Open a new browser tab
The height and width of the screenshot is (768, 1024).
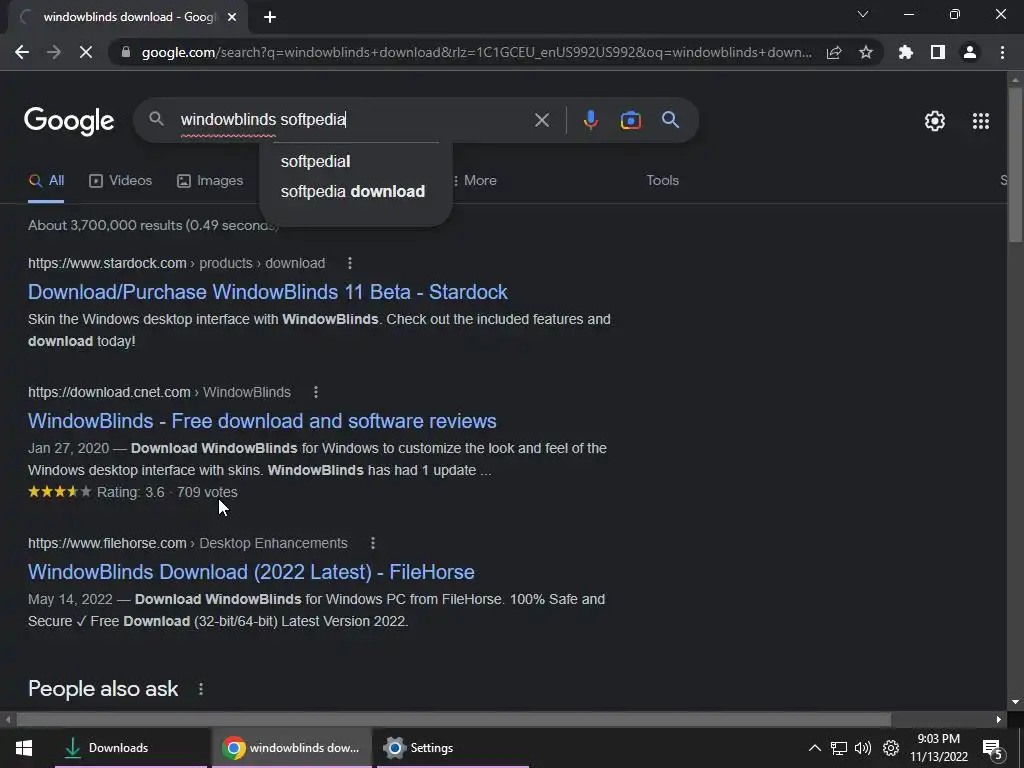(270, 17)
